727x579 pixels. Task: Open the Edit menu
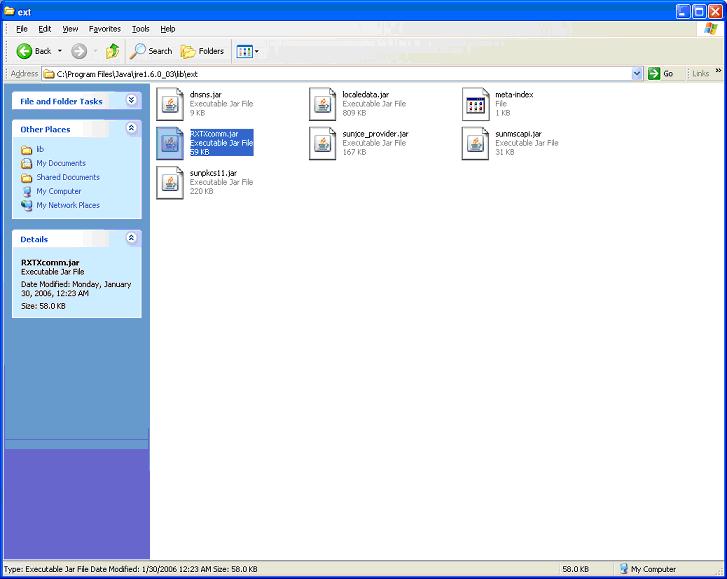[45, 29]
